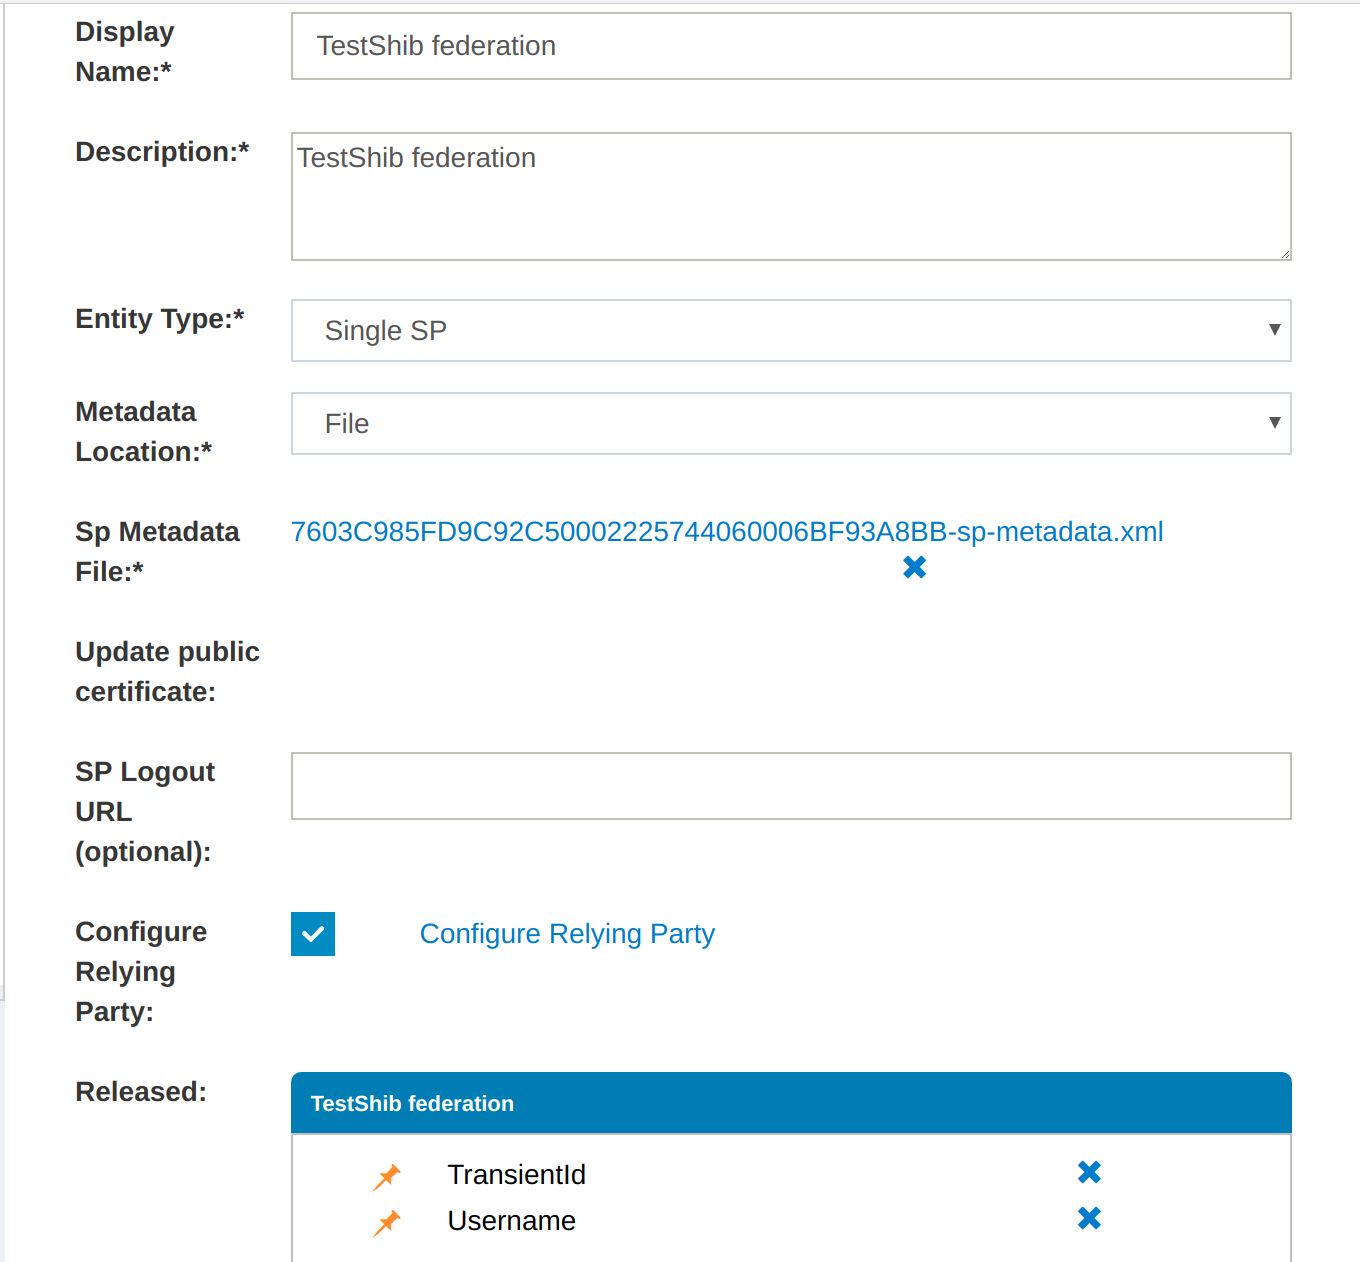Delete the TransientId released attribute

click(x=1089, y=1172)
